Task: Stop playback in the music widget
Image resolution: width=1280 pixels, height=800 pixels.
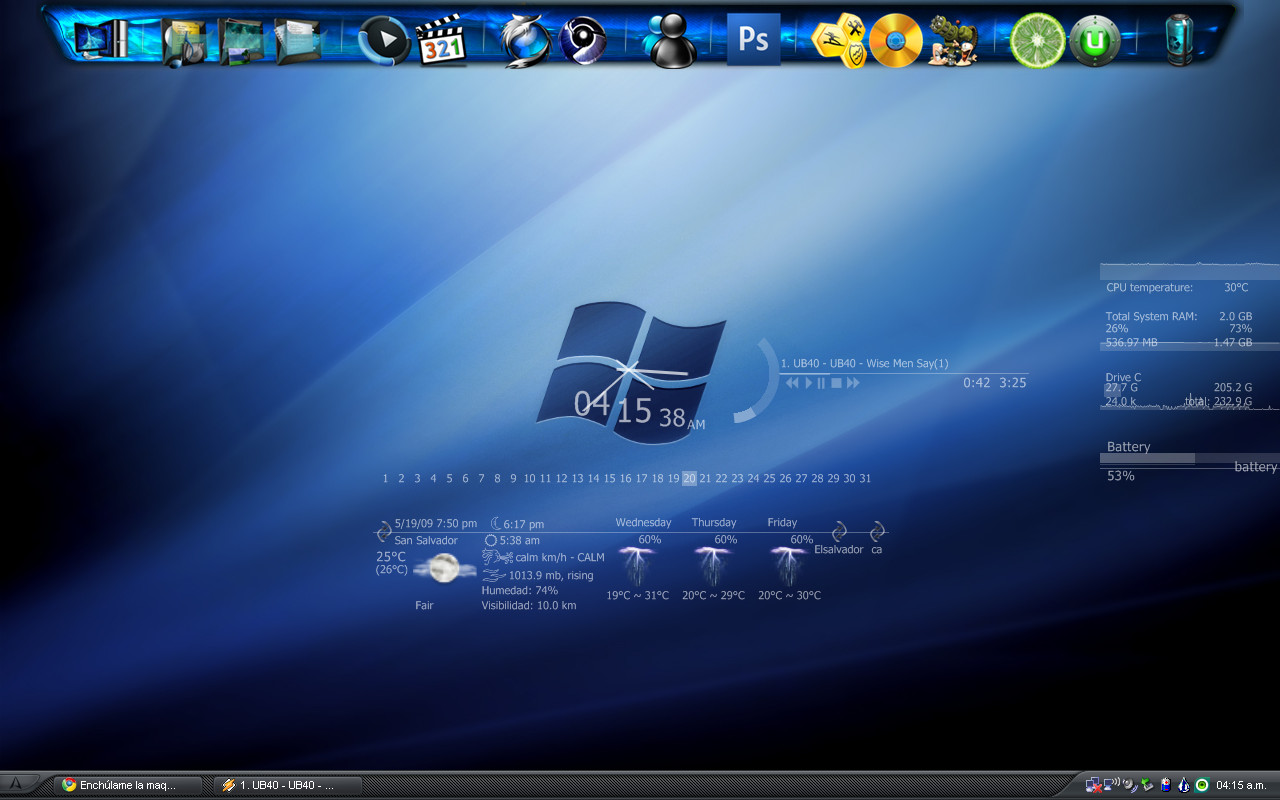Action: (836, 383)
